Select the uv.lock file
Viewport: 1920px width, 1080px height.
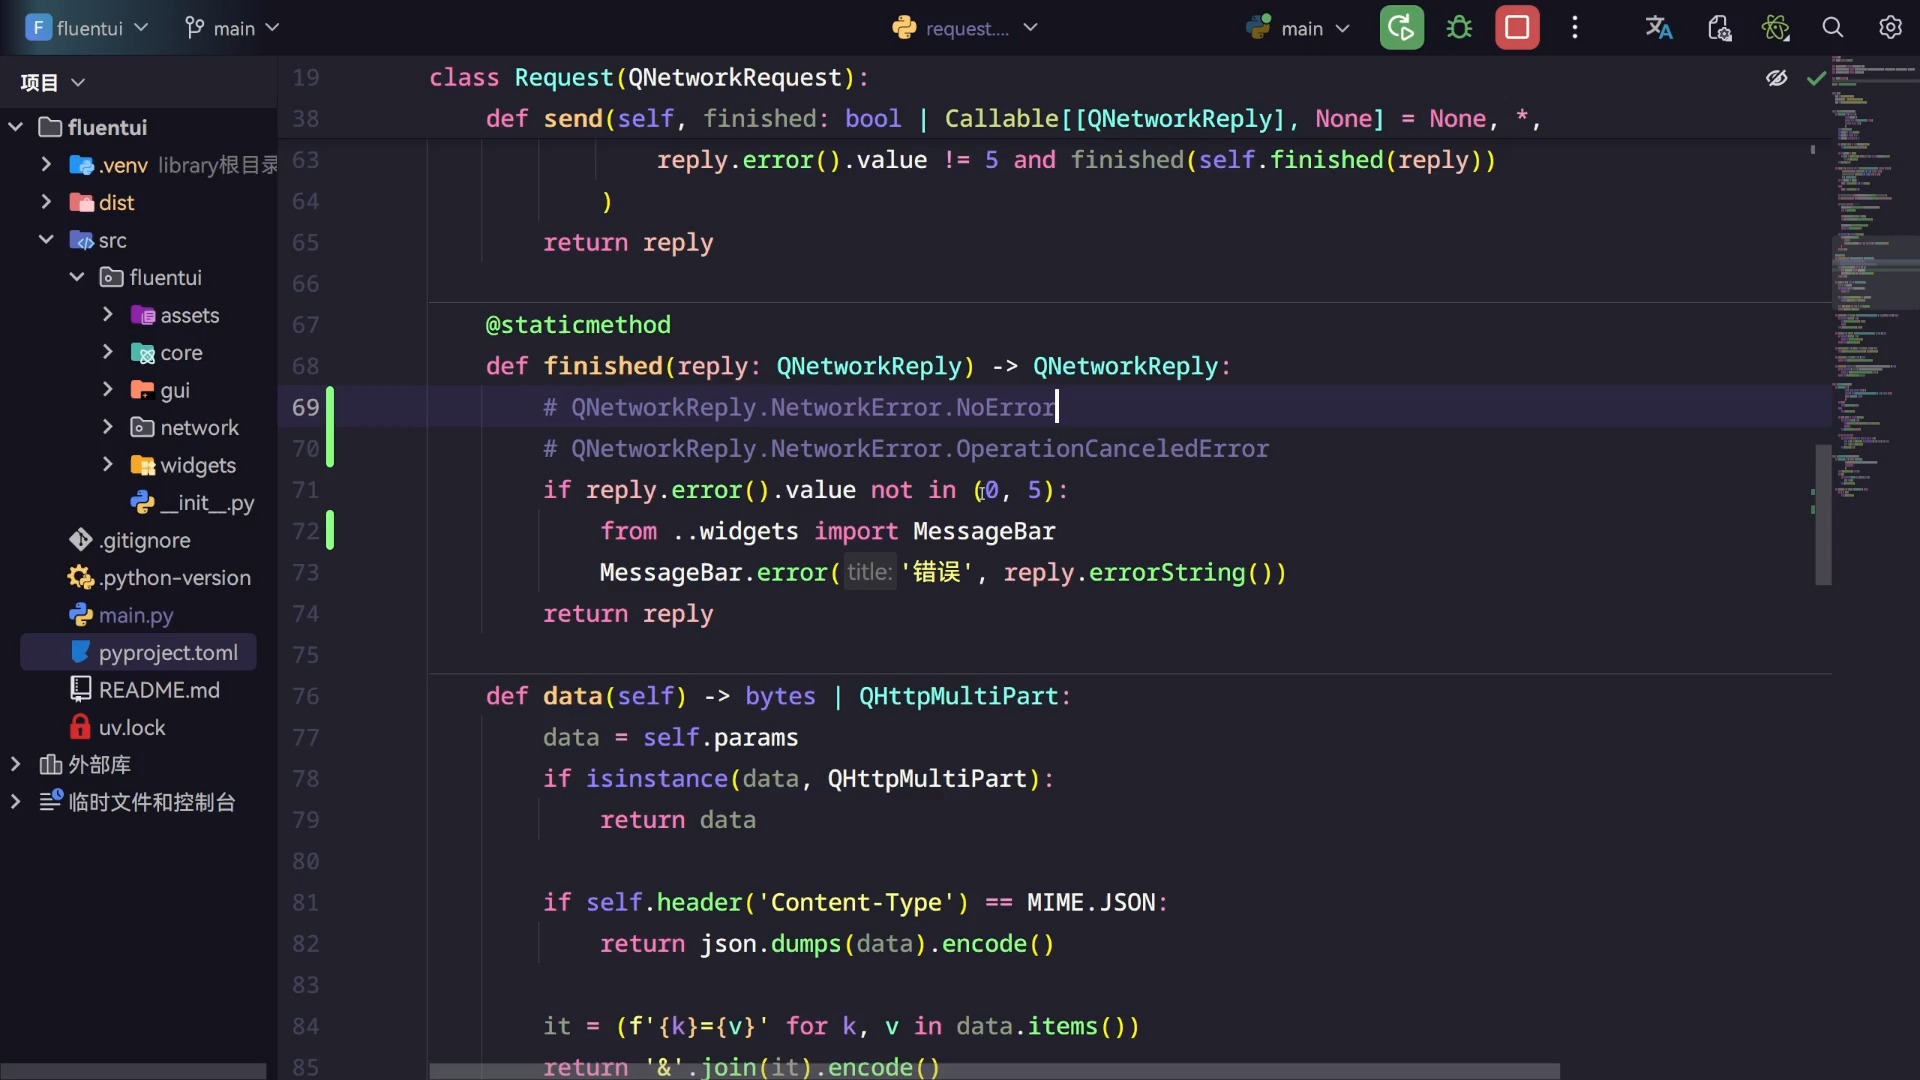tap(117, 728)
